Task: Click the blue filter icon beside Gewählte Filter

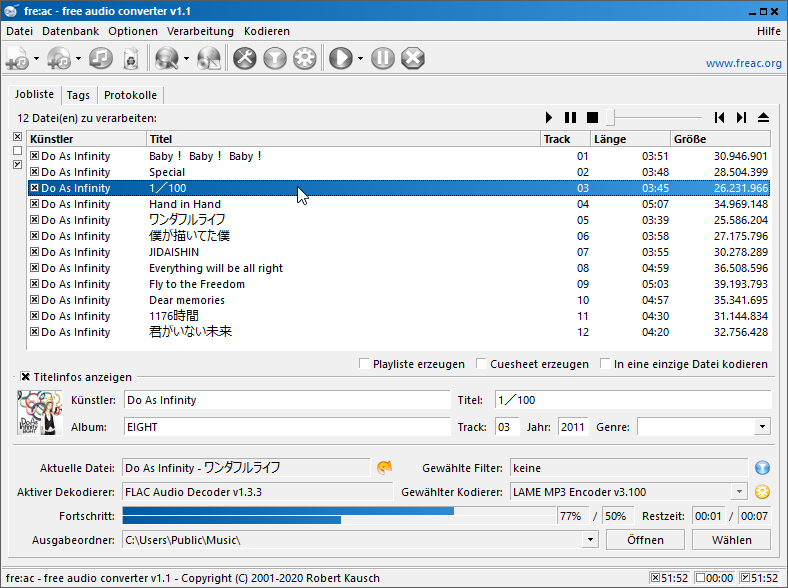Action: point(762,467)
